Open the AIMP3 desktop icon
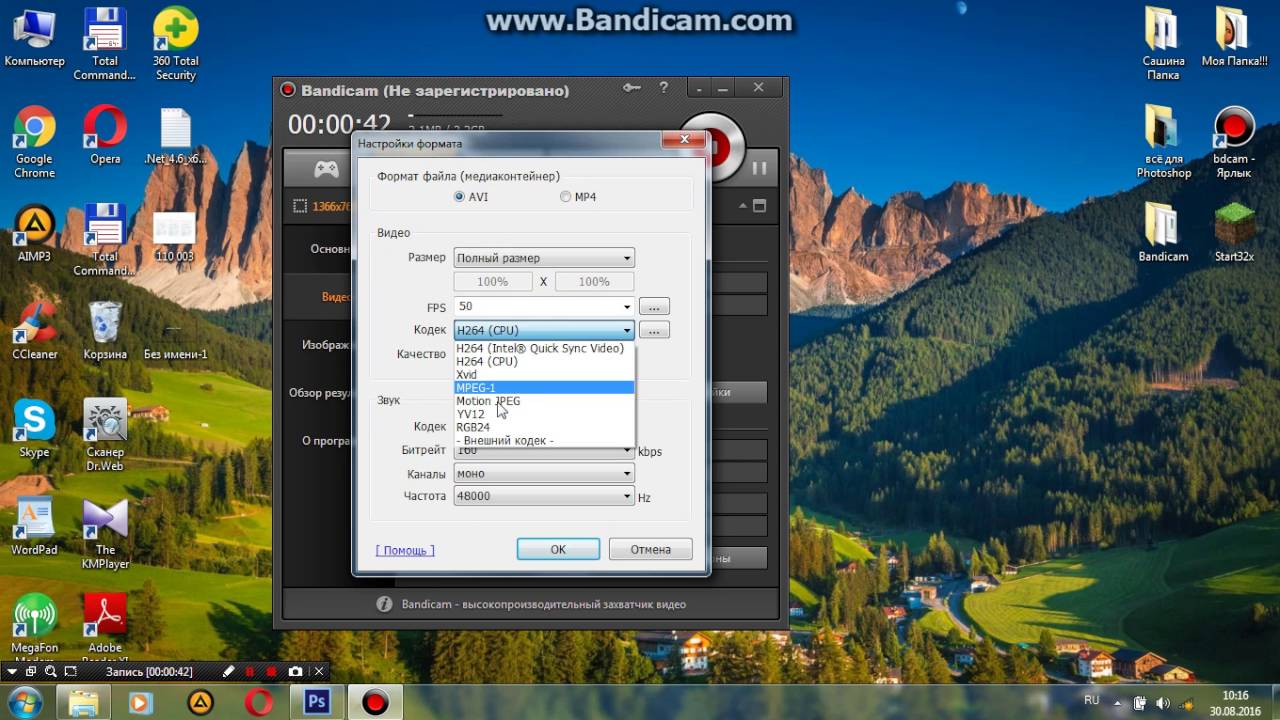 point(34,234)
